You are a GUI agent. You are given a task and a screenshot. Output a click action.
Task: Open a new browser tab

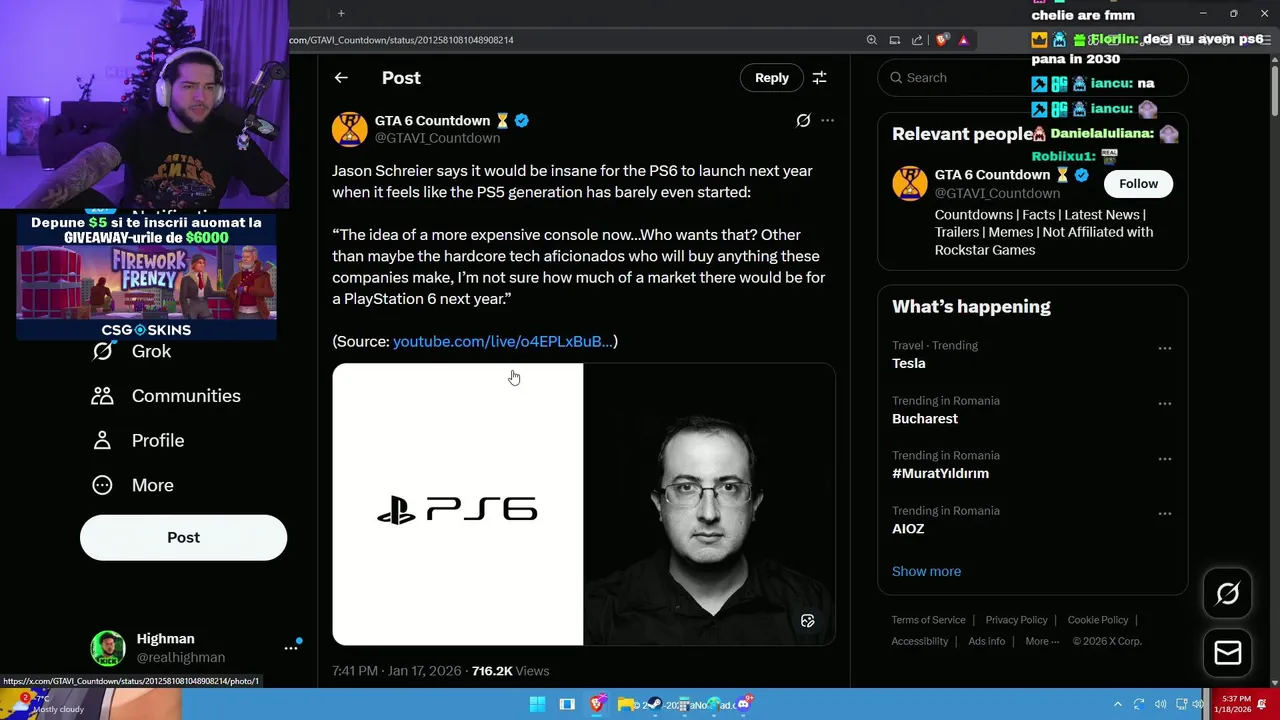[x=341, y=13]
